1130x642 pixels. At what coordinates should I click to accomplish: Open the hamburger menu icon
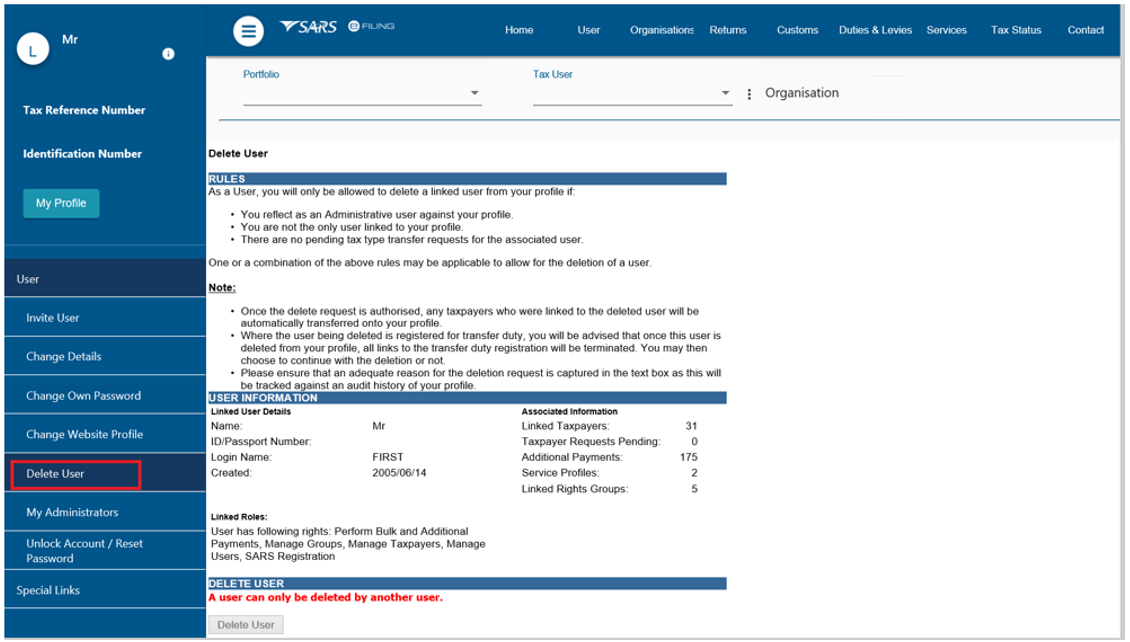249,31
